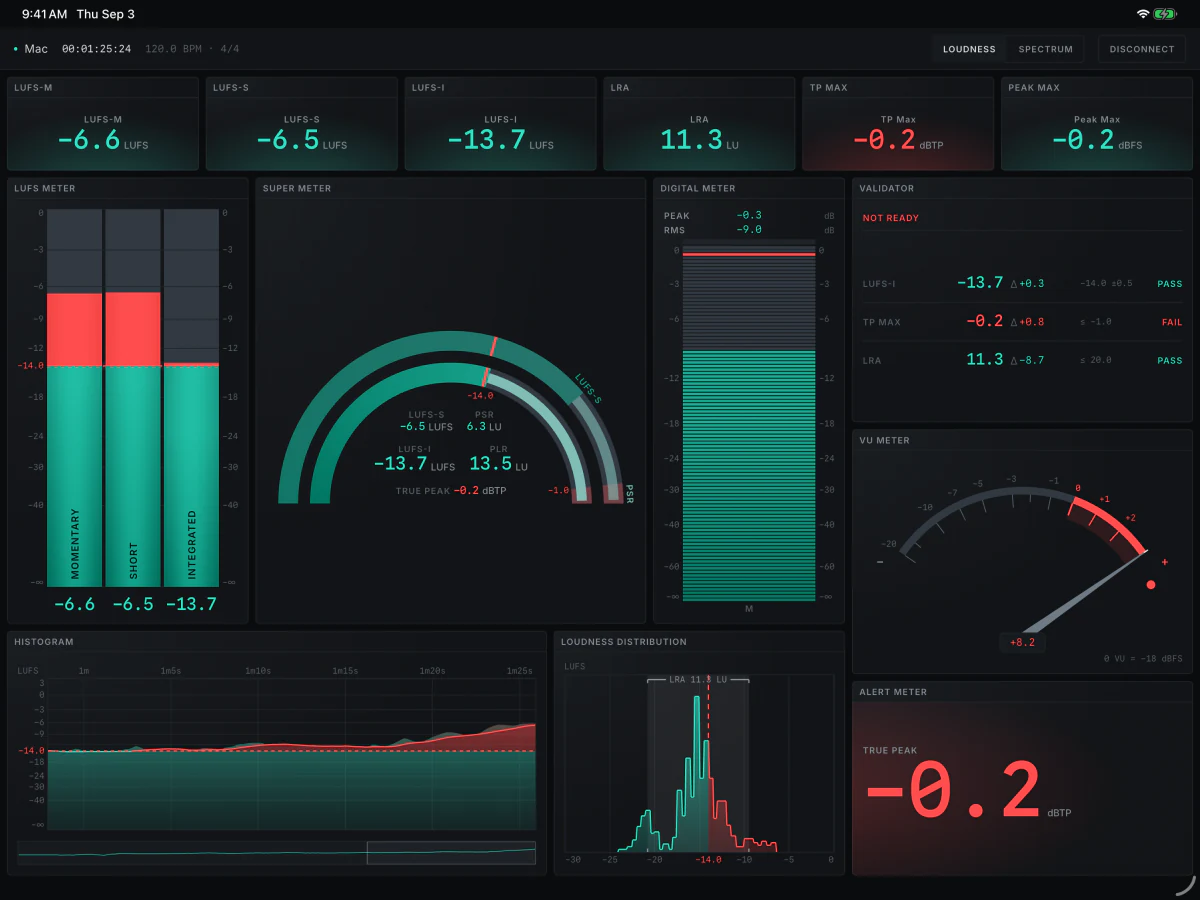
Task: Click the TRUE PEAK -0.2 dBTP line in Super Meter
Action: 452,490
